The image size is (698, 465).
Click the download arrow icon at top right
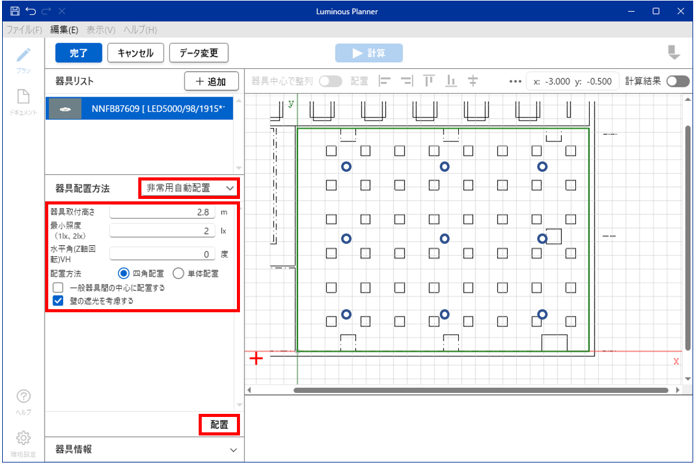(675, 53)
